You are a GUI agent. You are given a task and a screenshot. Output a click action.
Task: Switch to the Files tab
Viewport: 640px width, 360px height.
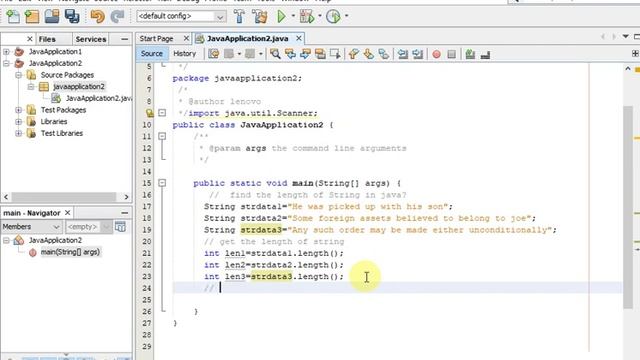click(47, 39)
